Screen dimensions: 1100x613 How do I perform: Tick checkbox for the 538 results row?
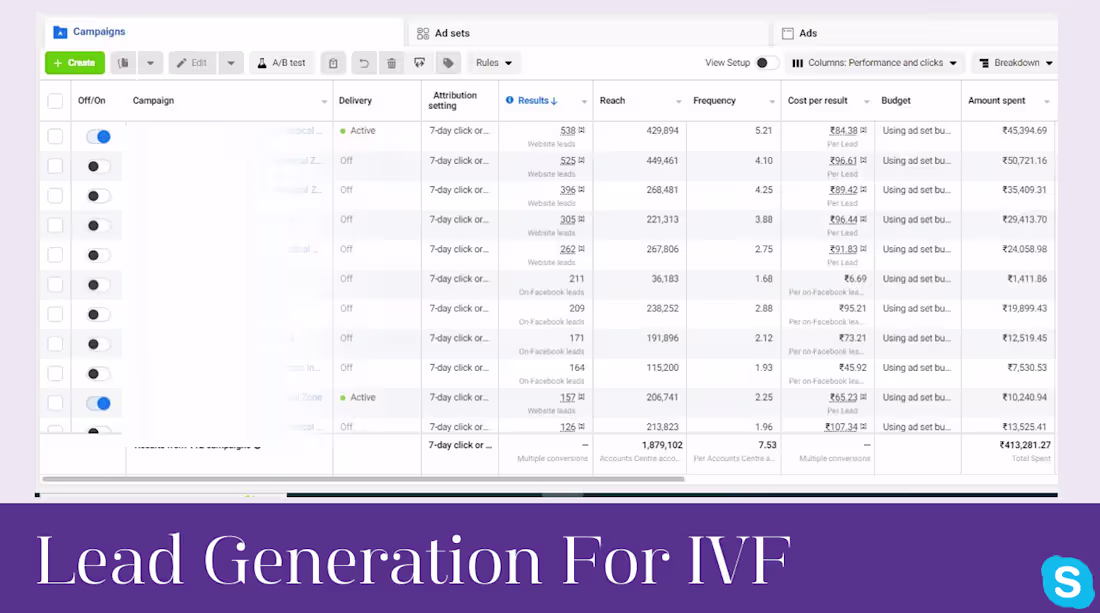(x=55, y=137)
